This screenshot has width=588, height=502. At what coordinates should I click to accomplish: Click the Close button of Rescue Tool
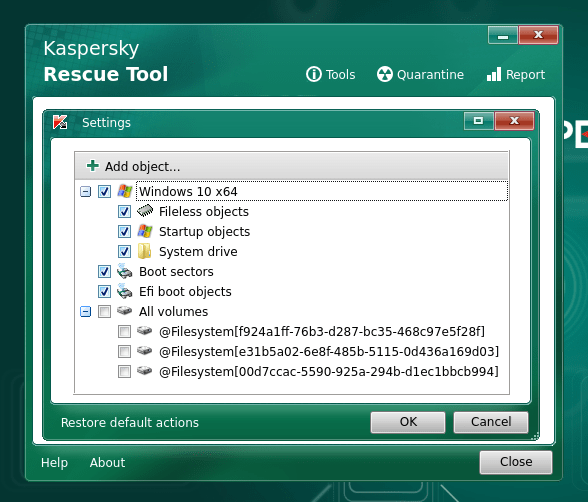point(516,462)
